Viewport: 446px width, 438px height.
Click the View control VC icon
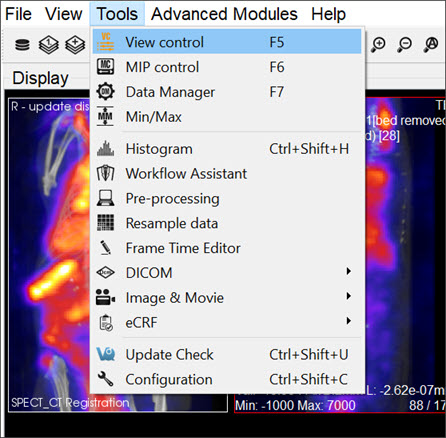106,42
